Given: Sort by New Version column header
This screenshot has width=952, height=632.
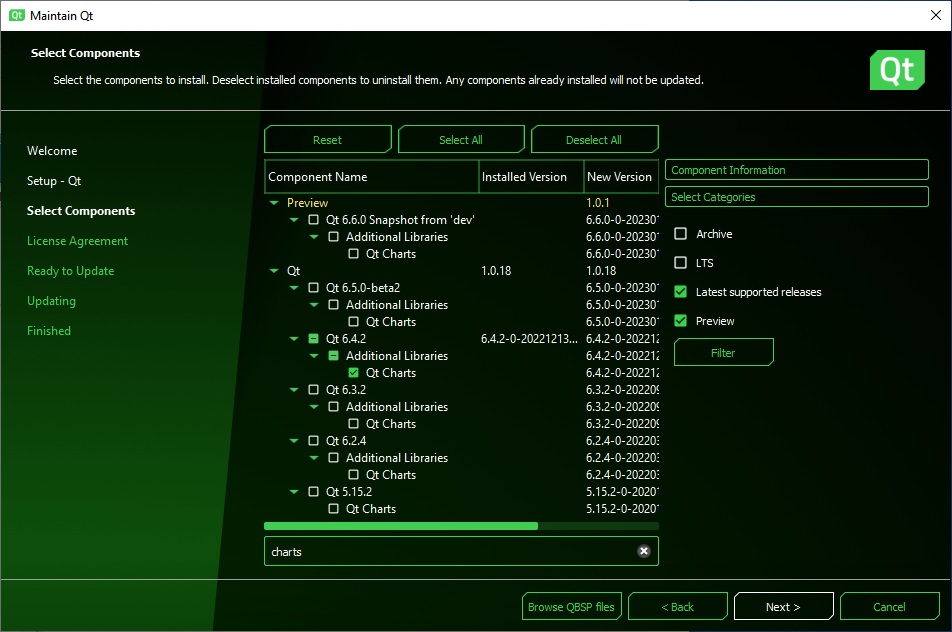Looking at the screenshot, I should point(621,177).
